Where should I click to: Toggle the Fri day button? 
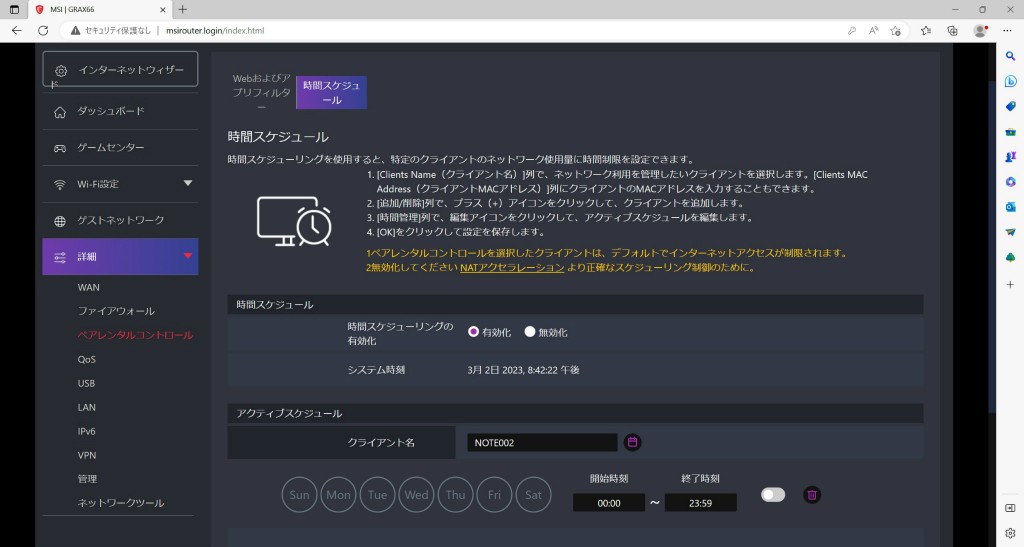494,495
